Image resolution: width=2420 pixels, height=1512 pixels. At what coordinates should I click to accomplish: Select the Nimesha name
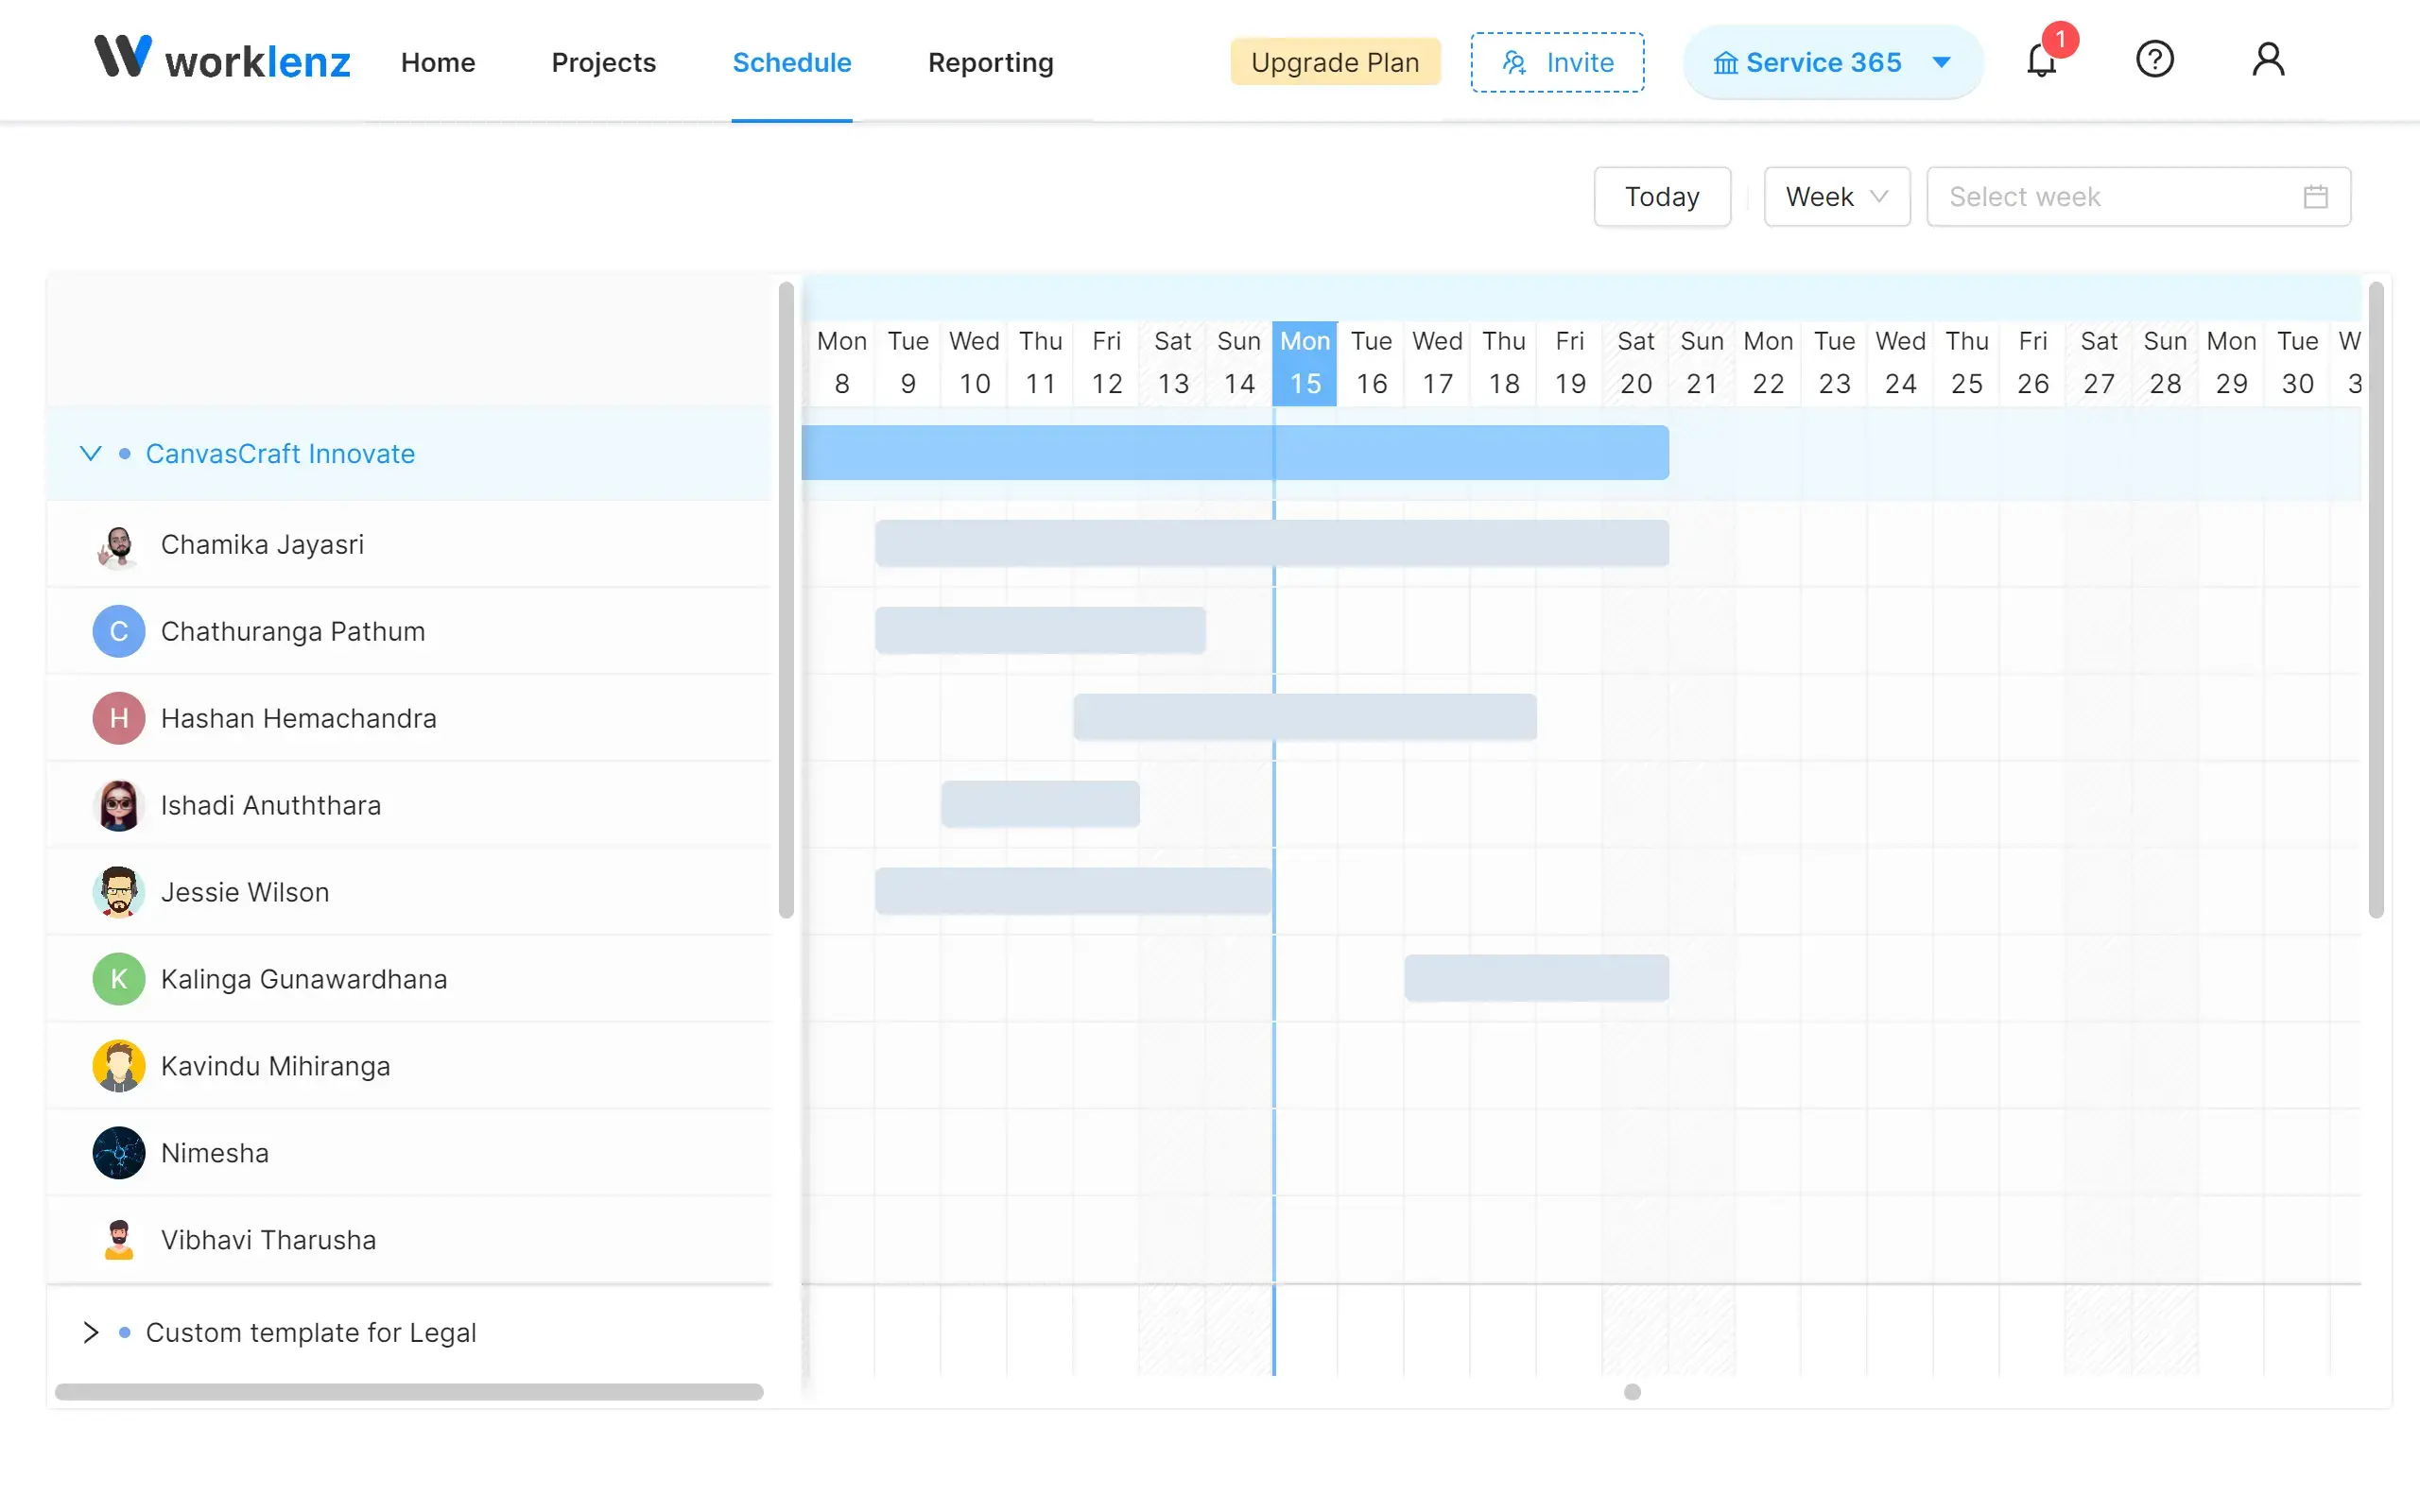pos(215,1153)
